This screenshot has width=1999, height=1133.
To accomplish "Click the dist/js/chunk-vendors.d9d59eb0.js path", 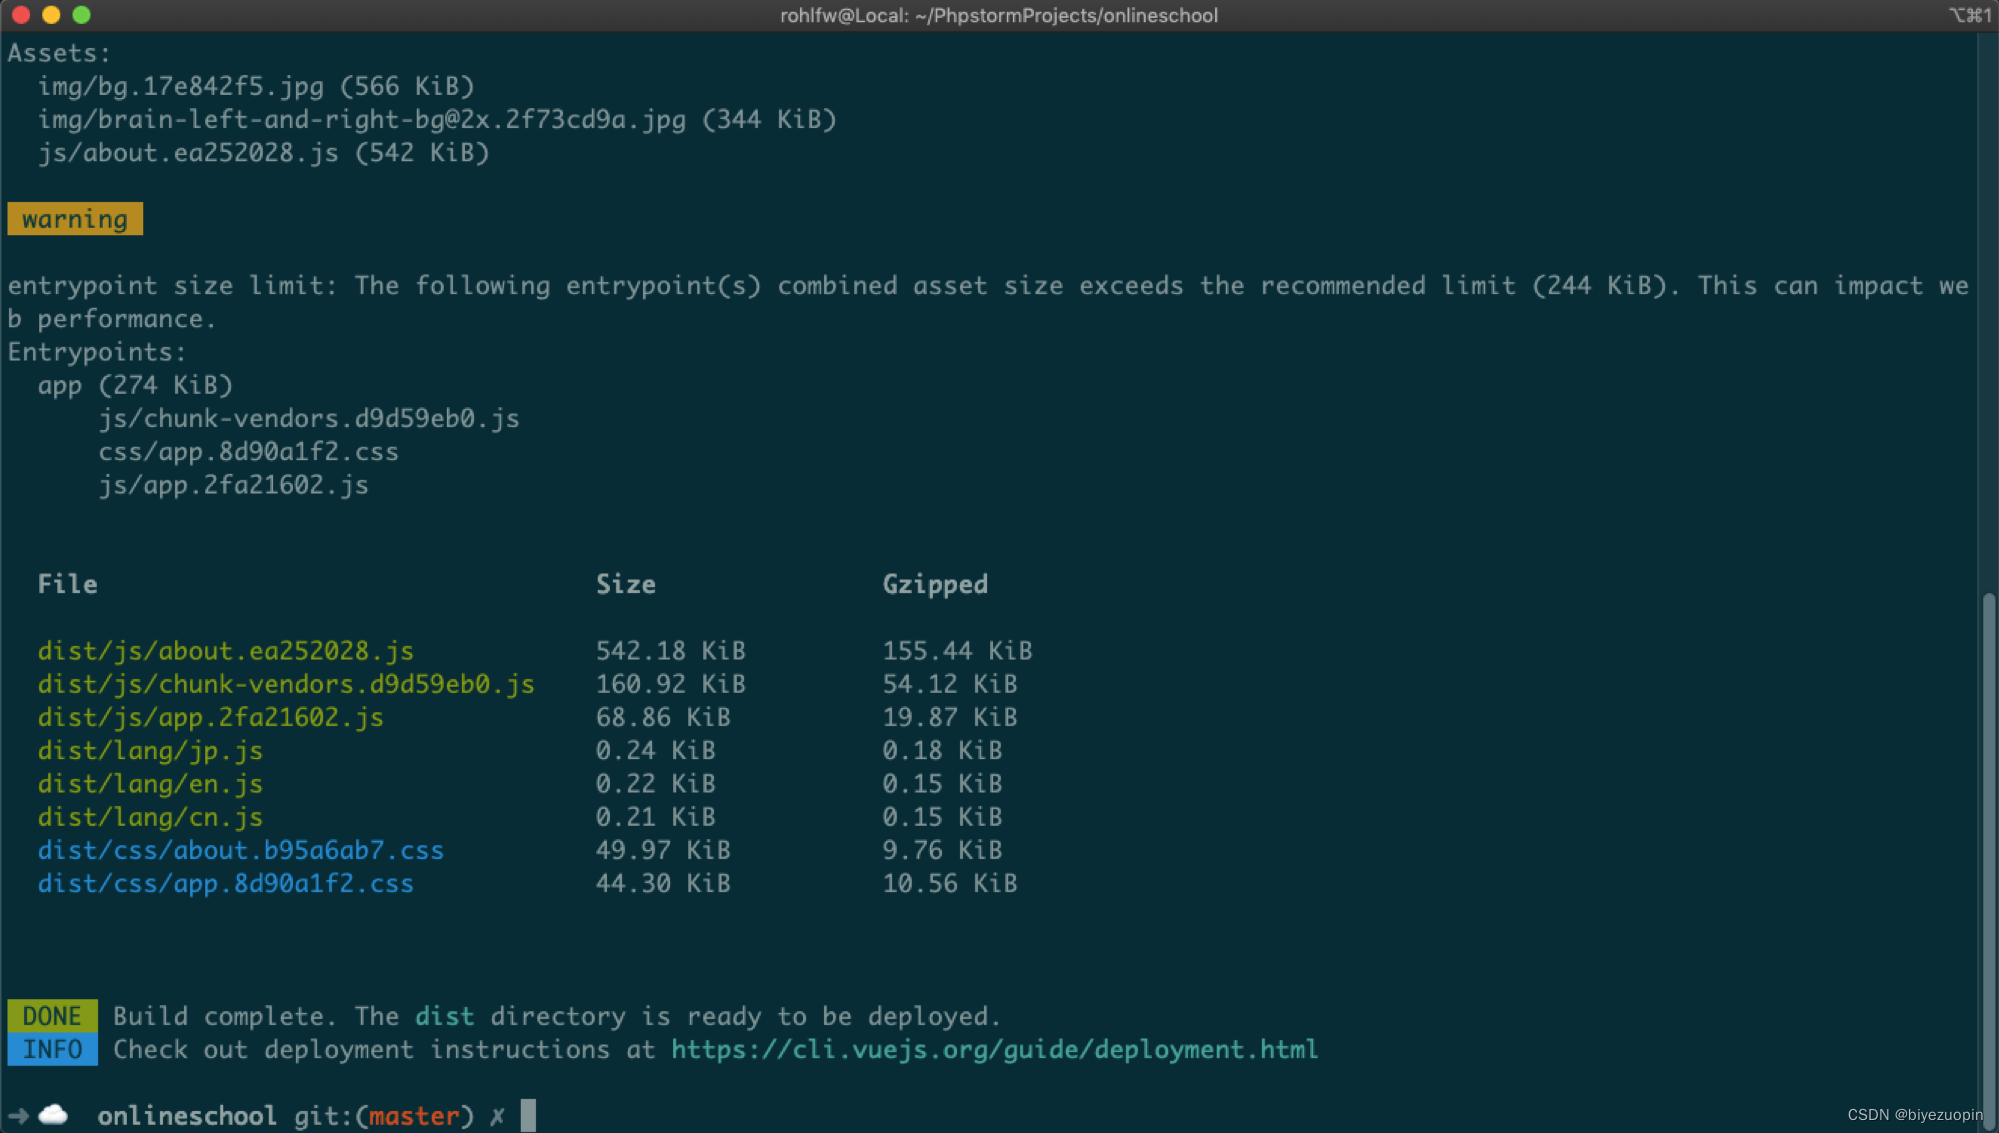I will (x=286, y=684).
